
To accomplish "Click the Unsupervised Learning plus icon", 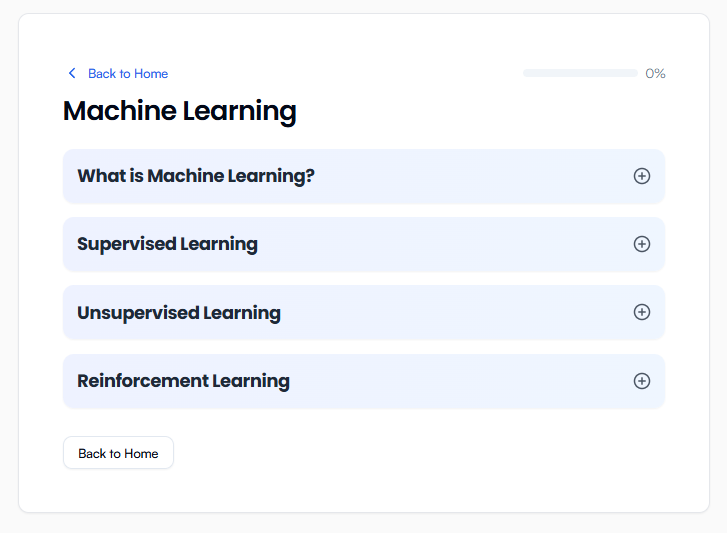I will click(642, 312).
